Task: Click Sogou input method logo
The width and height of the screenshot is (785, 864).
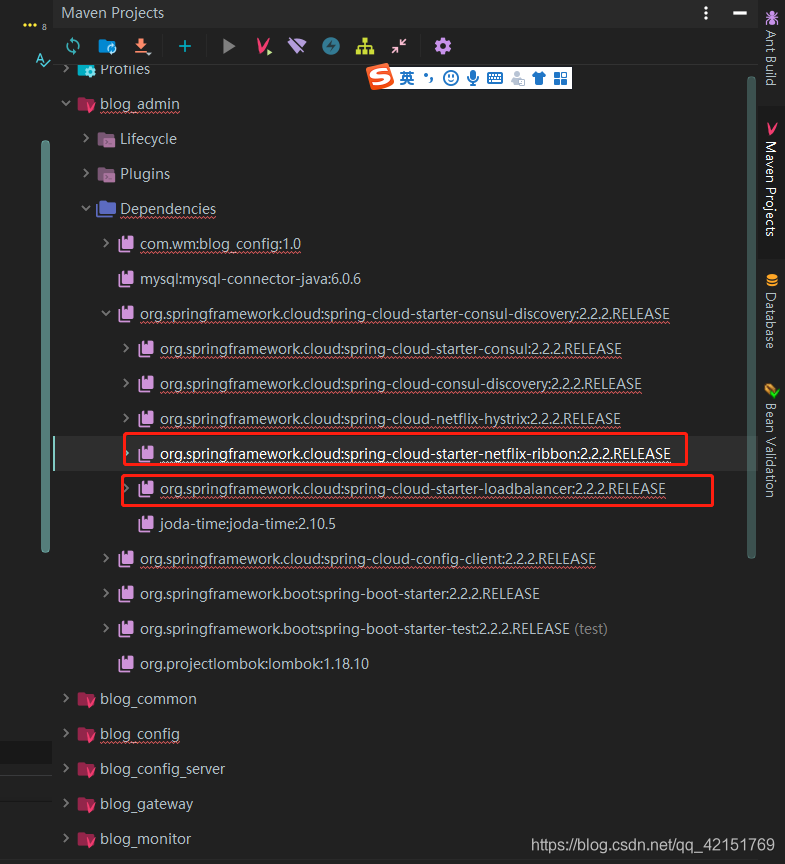Action: click(381, 77)
